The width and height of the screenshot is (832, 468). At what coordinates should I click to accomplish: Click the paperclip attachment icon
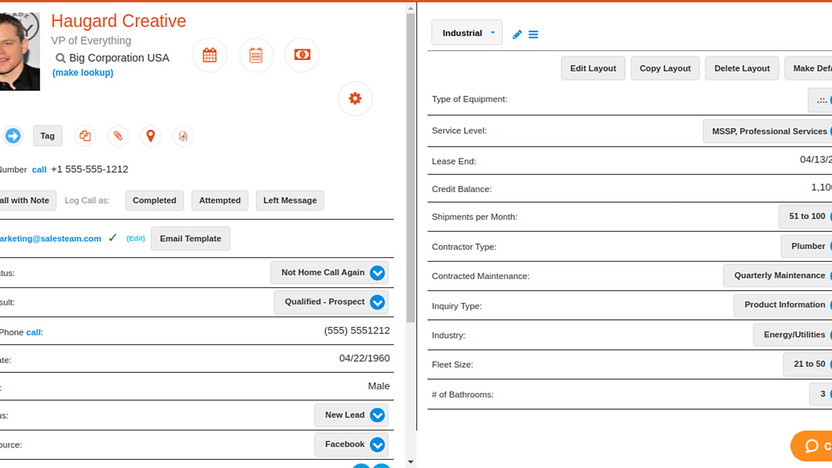click(x=118, y=136)
